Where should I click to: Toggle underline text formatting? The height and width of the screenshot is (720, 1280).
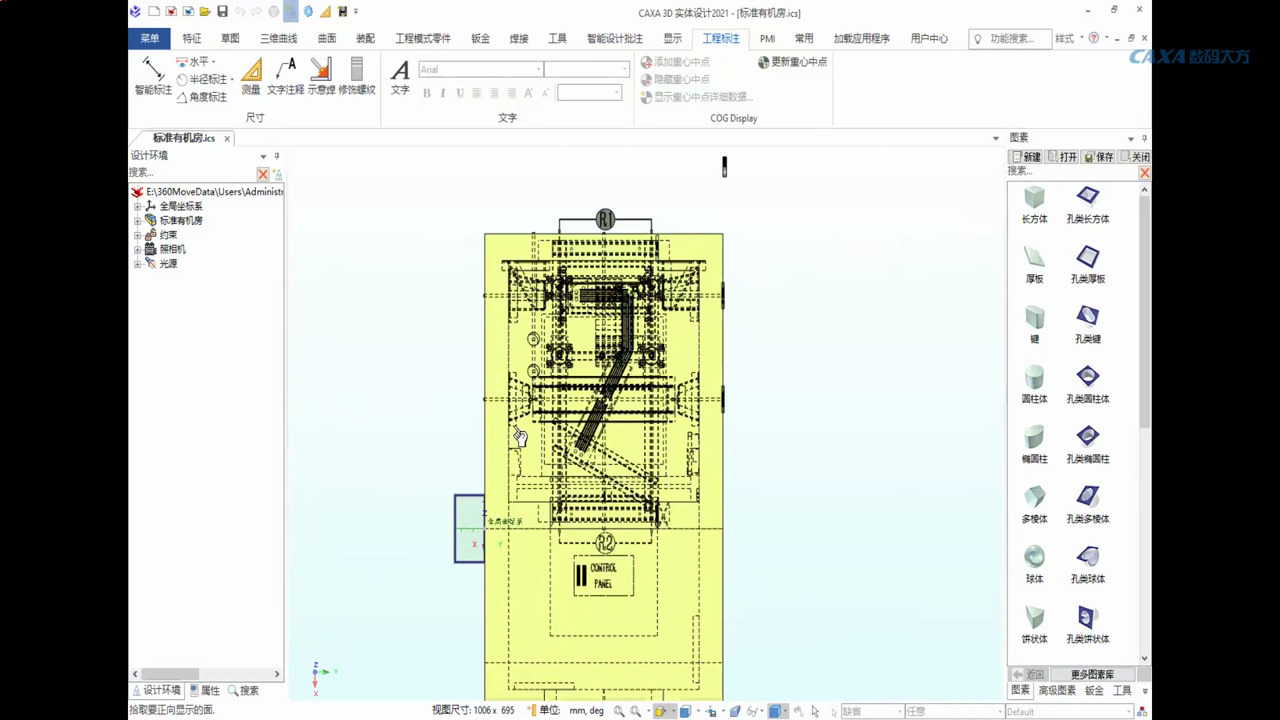click(458, 91)
